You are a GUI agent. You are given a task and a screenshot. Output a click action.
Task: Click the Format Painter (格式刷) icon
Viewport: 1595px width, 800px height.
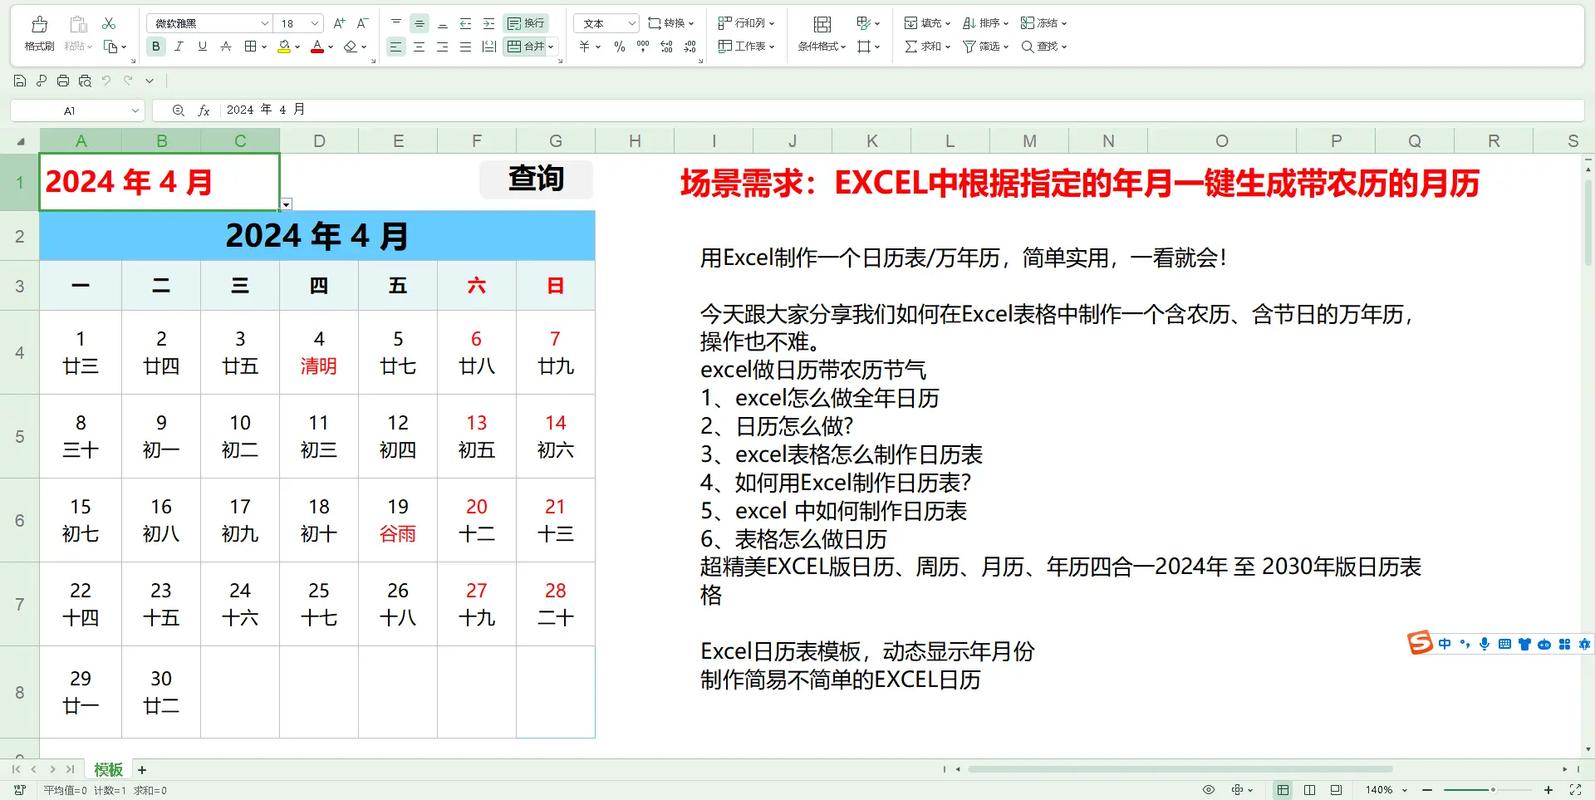click(x=39, y=33)
